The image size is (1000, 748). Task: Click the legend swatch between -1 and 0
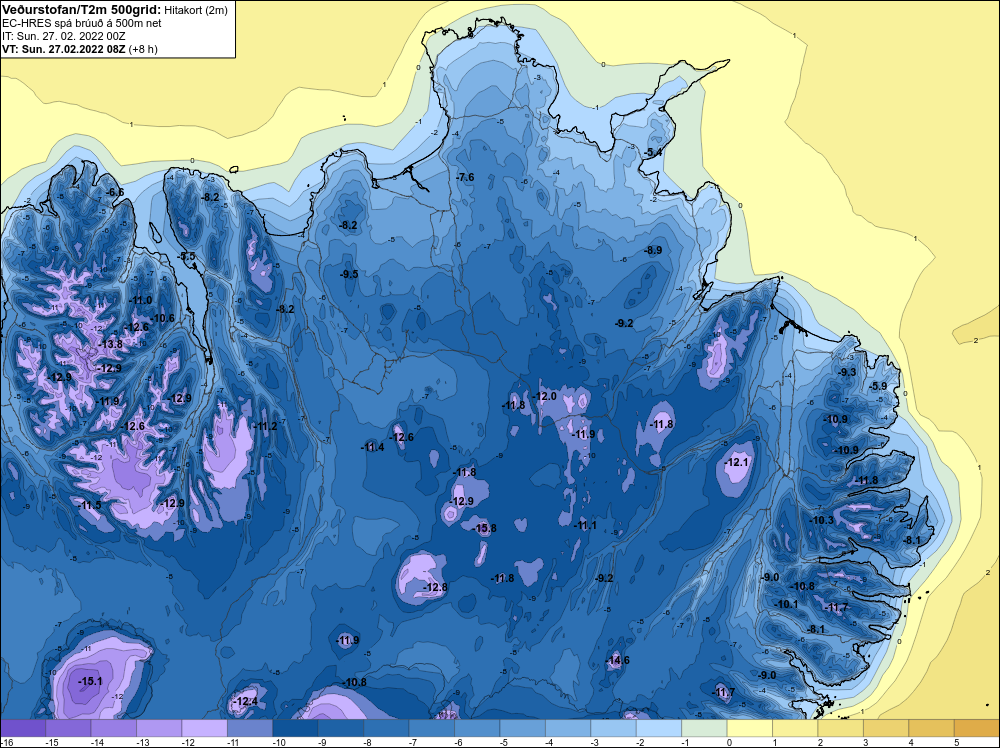click(704, 728)
